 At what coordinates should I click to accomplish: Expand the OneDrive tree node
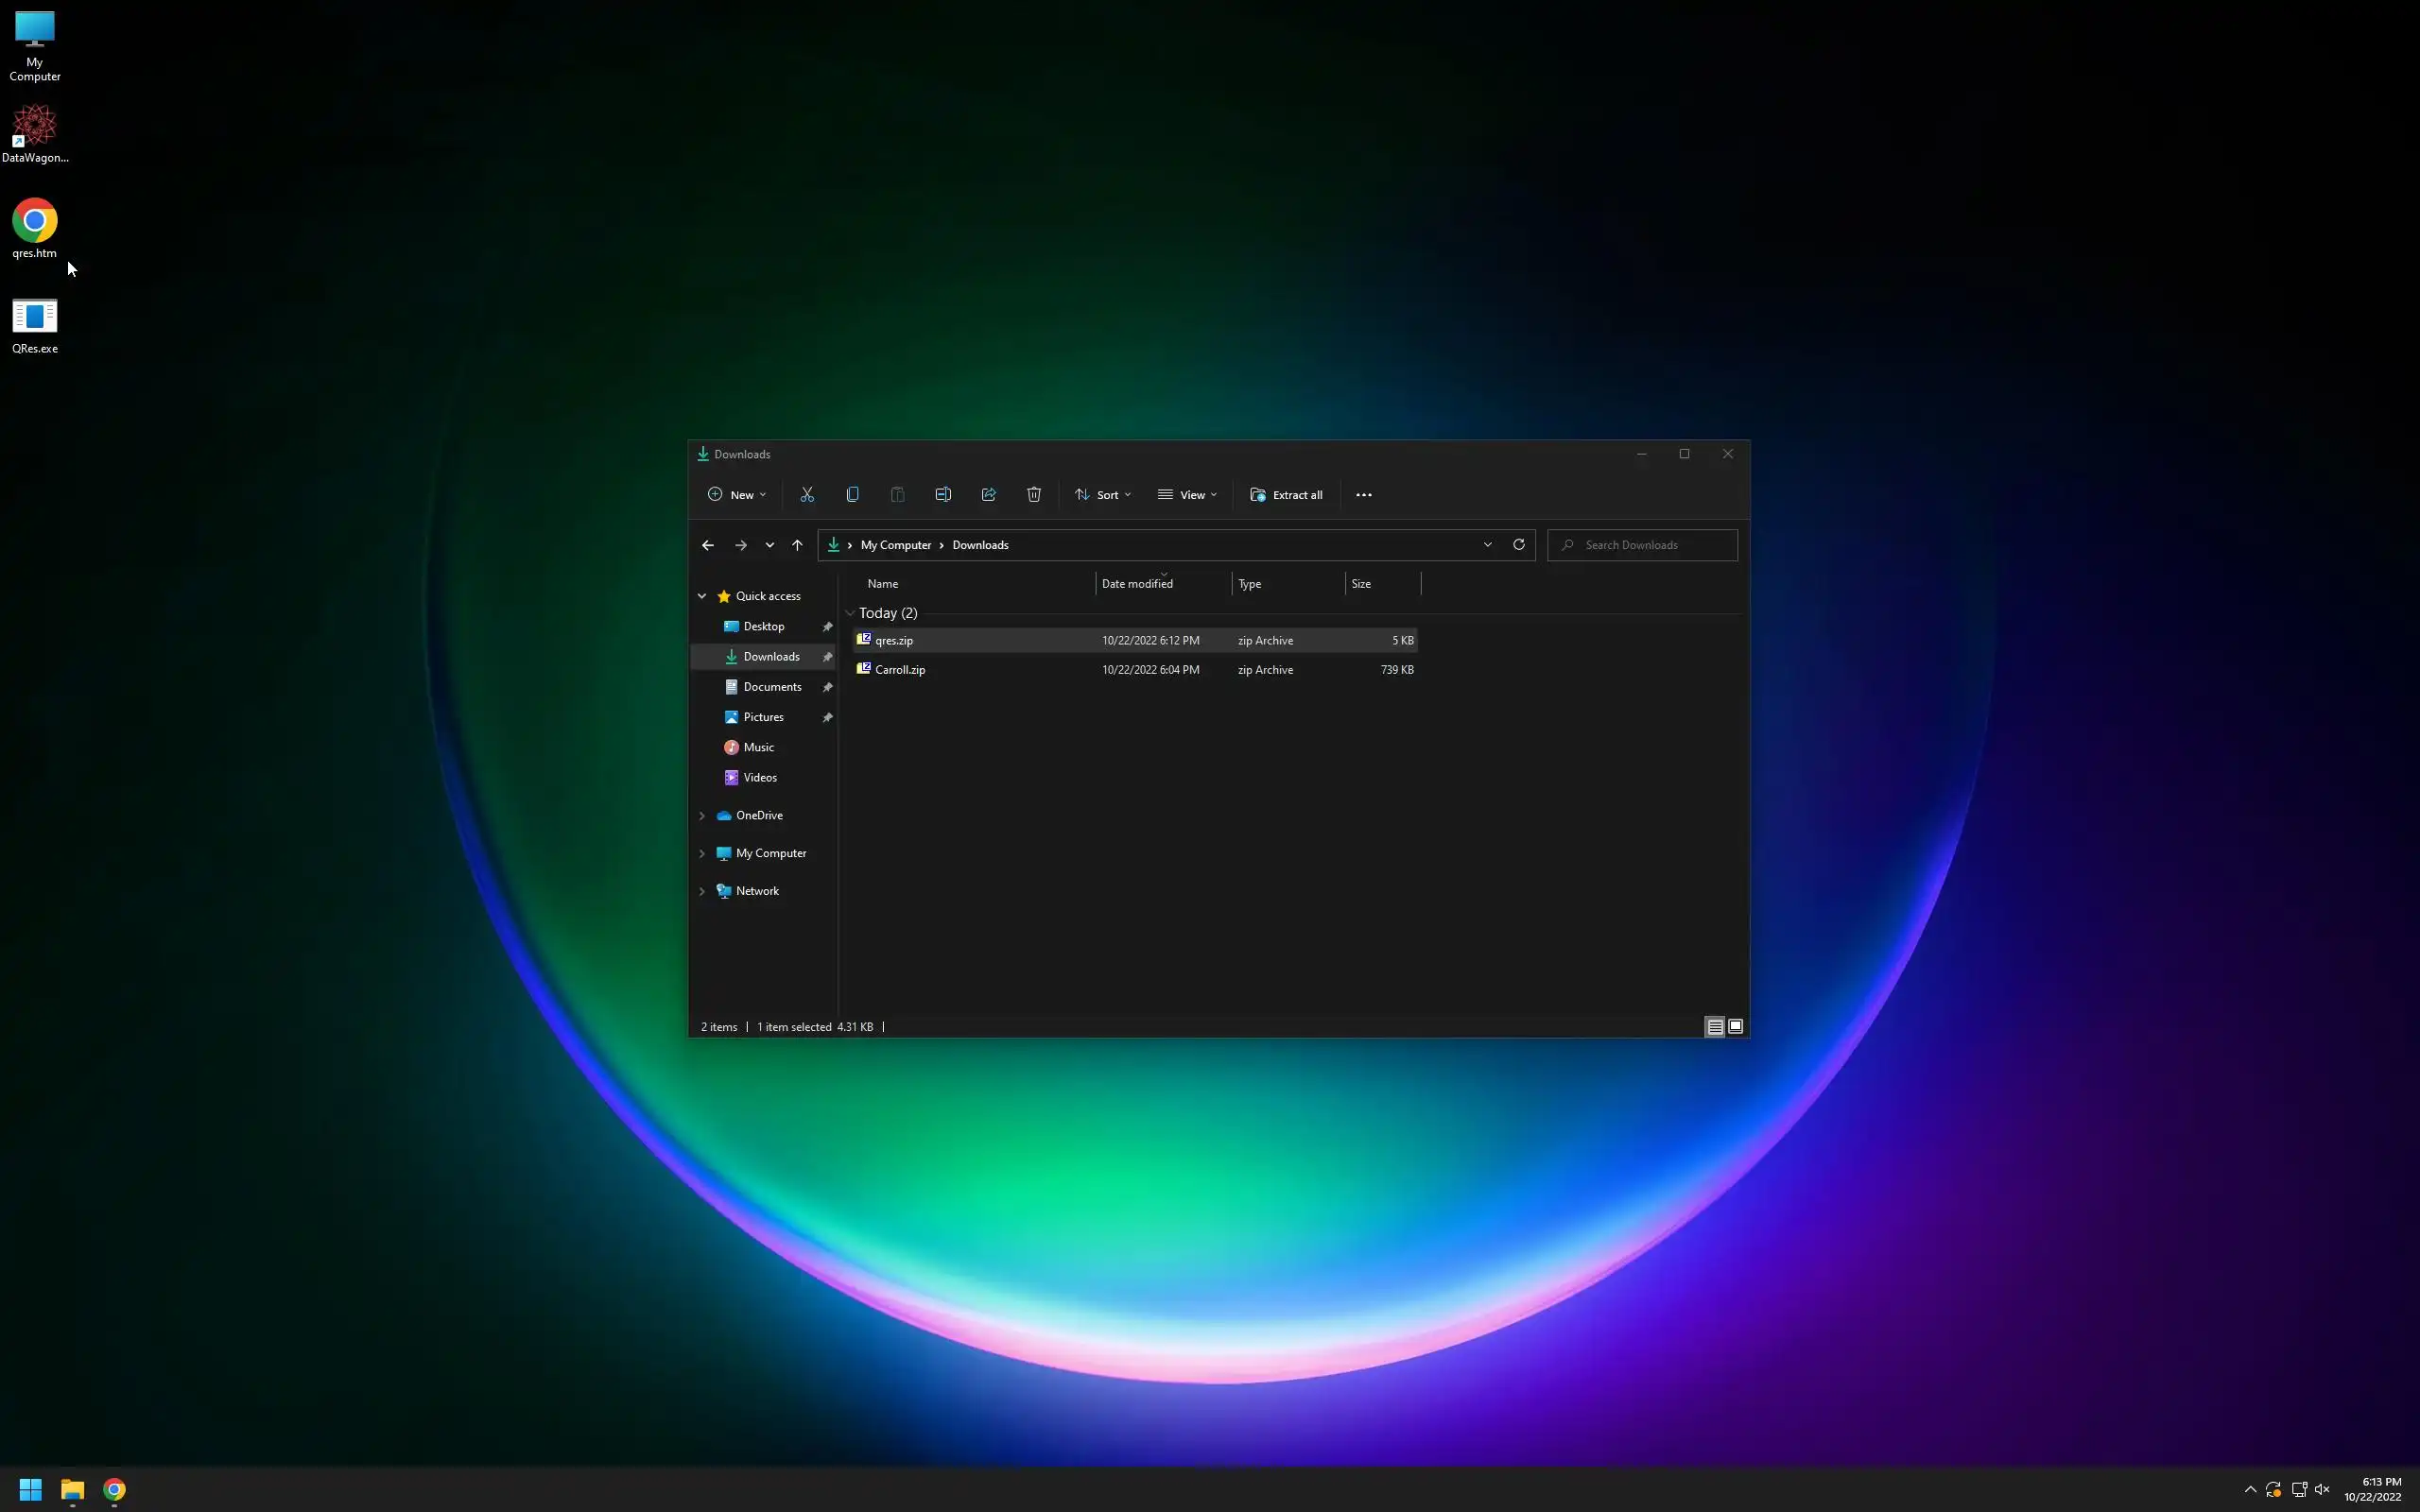702,816
